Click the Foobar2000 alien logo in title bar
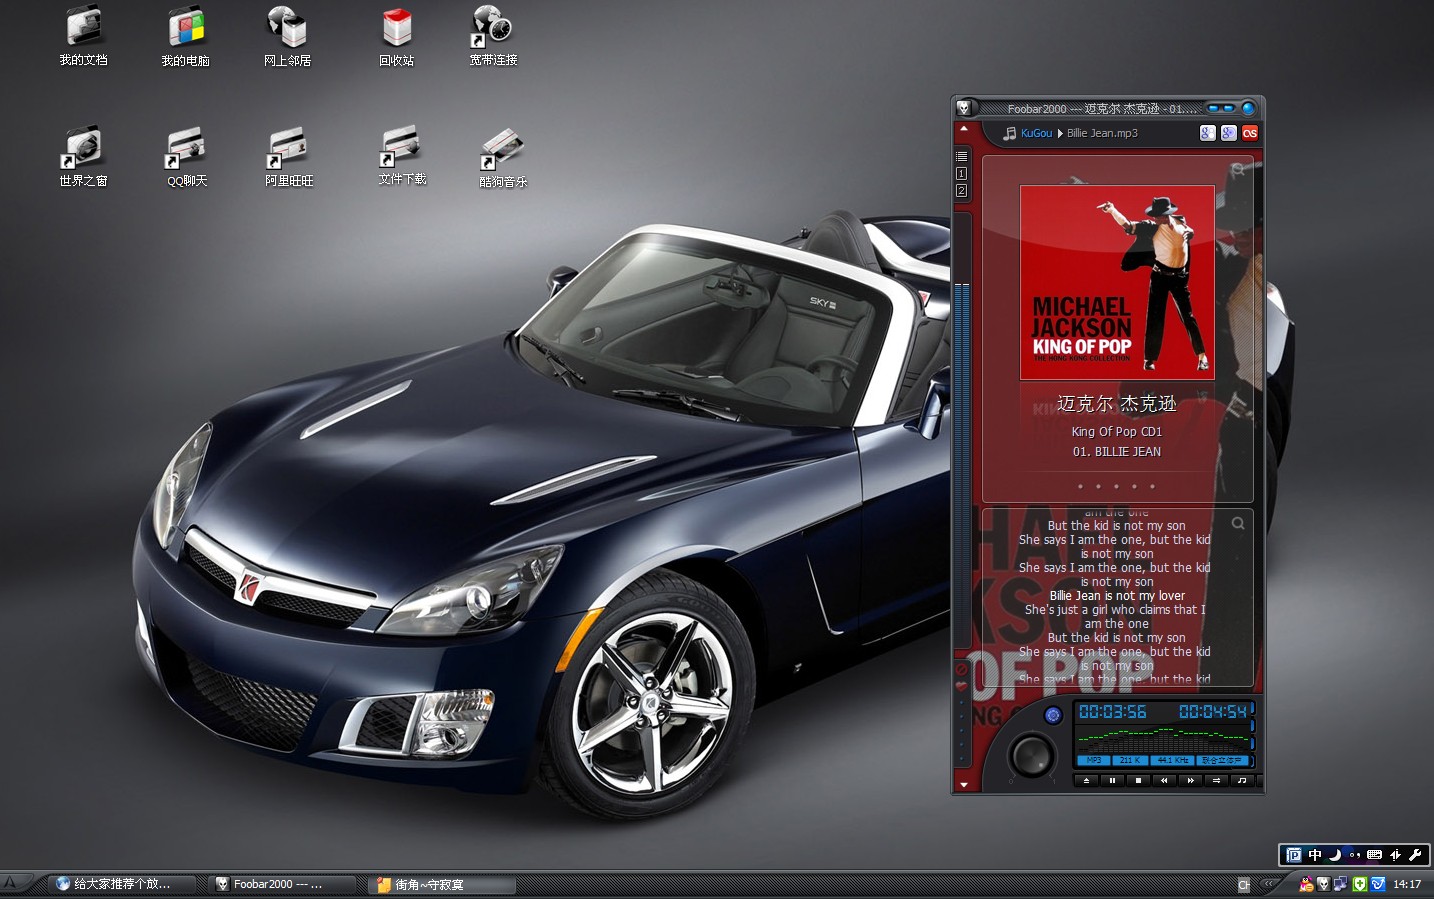1434x899 pixels. pos(963,108)
